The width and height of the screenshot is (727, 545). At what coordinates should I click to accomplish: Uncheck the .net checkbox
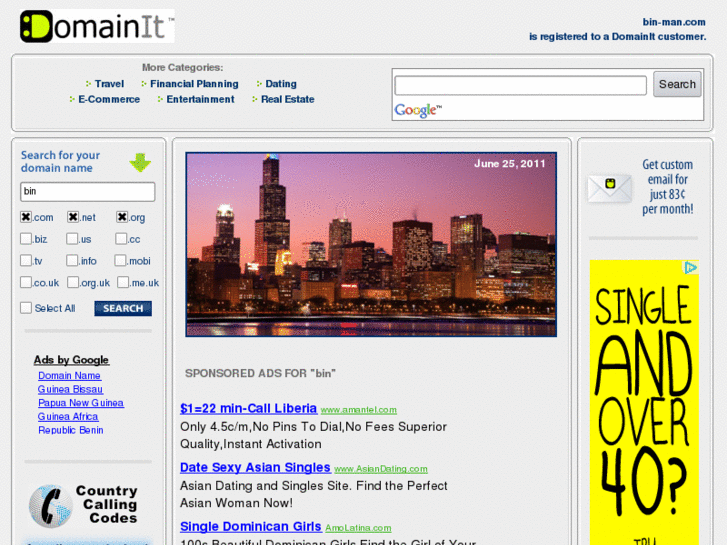coord(73,217)
